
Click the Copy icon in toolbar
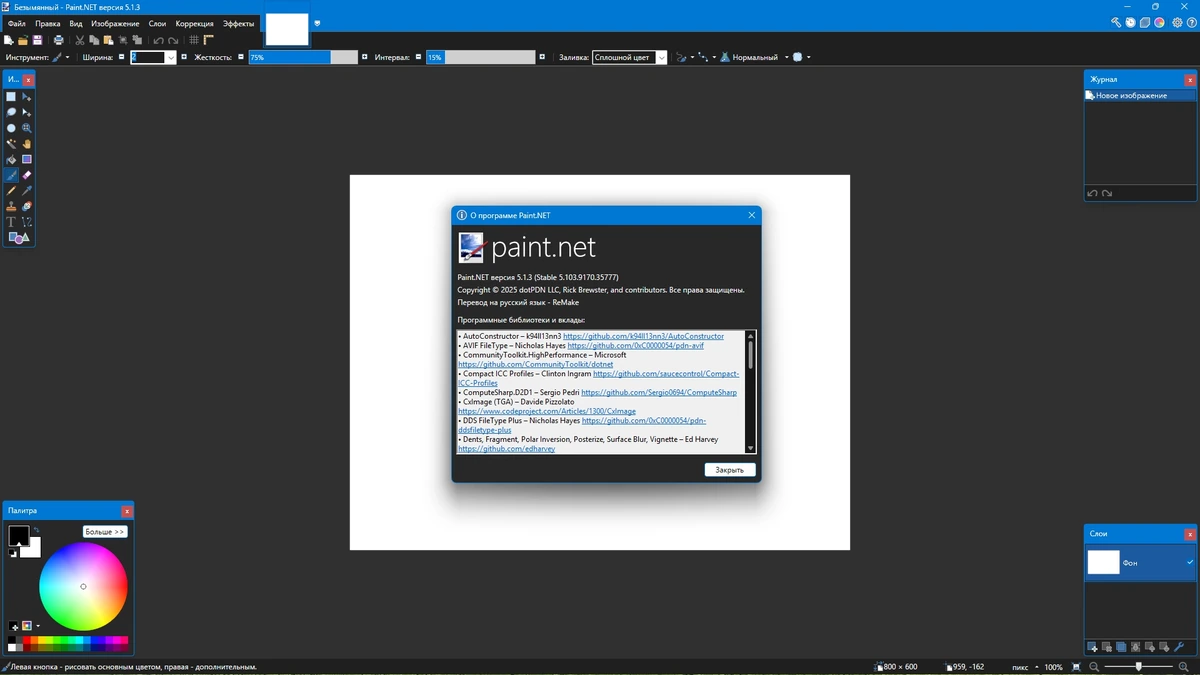click(94, 40)
